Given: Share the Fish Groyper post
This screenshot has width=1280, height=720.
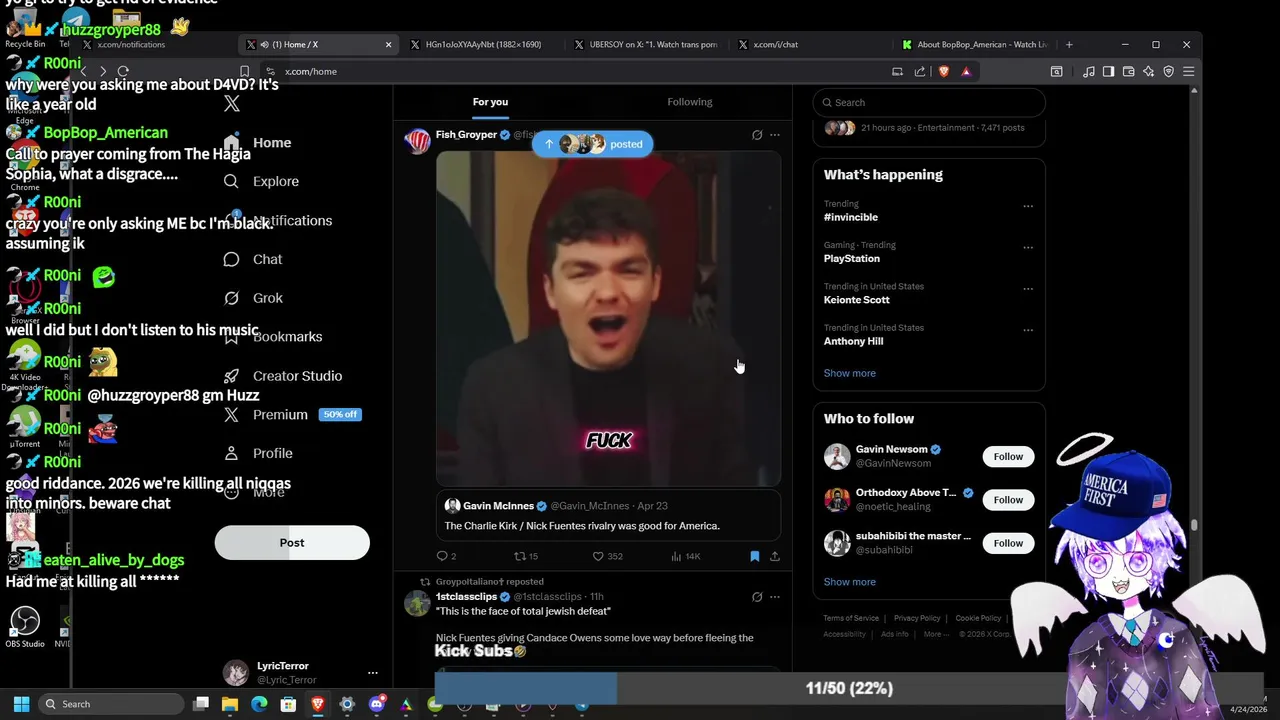Looking at the screenshot, I should (774, 556).
